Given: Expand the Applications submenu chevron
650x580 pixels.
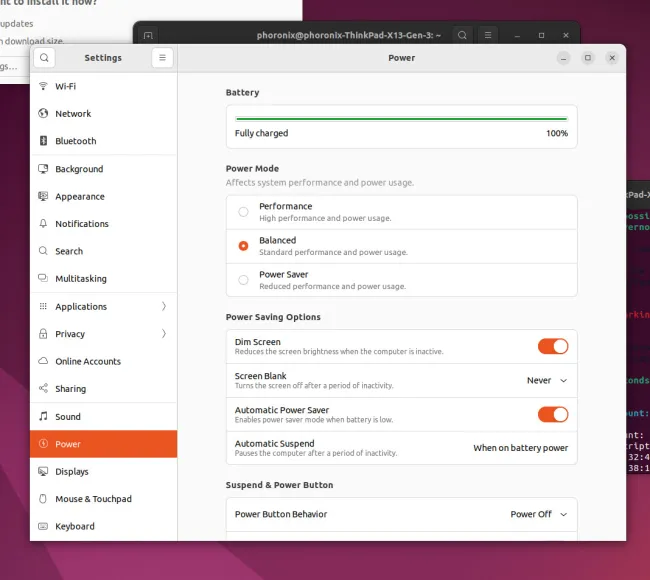Looking at the screenshot, I should pos(164,306).
